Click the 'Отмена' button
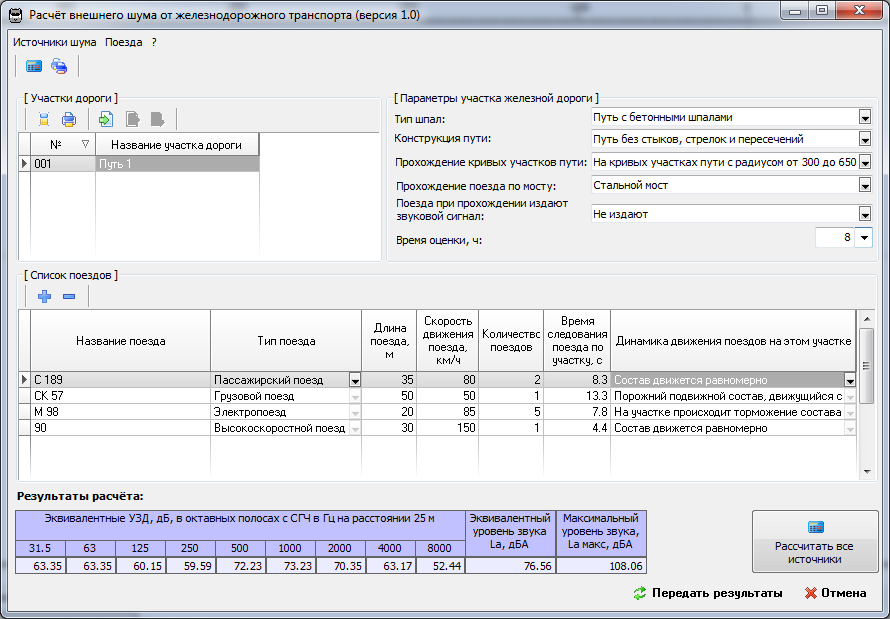 click(835, 593)
